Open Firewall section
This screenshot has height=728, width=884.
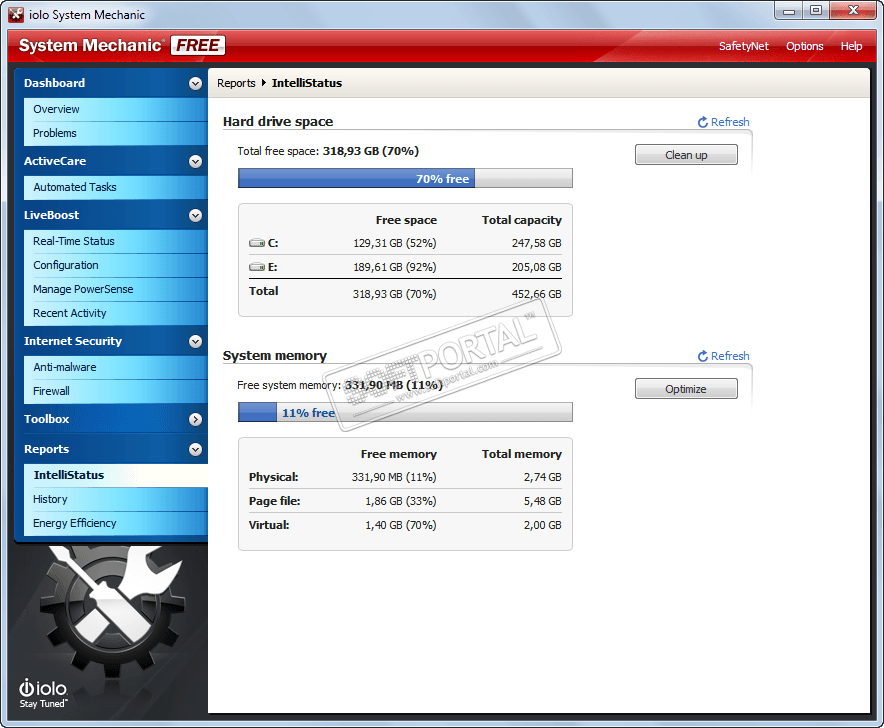tap(116, 391)
